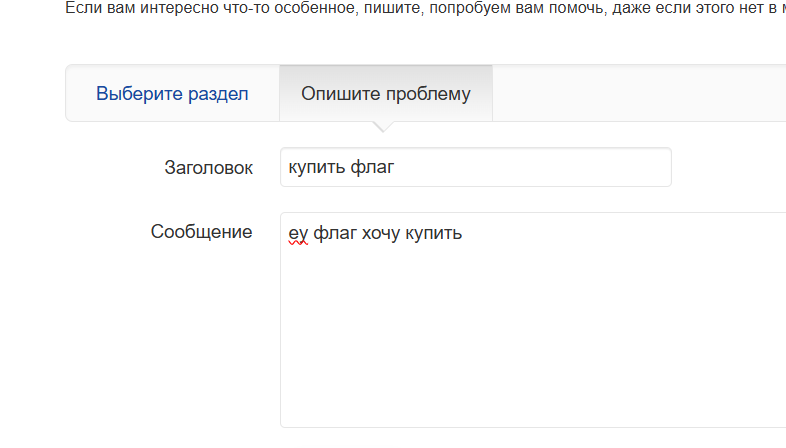
Task: Focus the Заголовок input field
Action: [475, 167]
